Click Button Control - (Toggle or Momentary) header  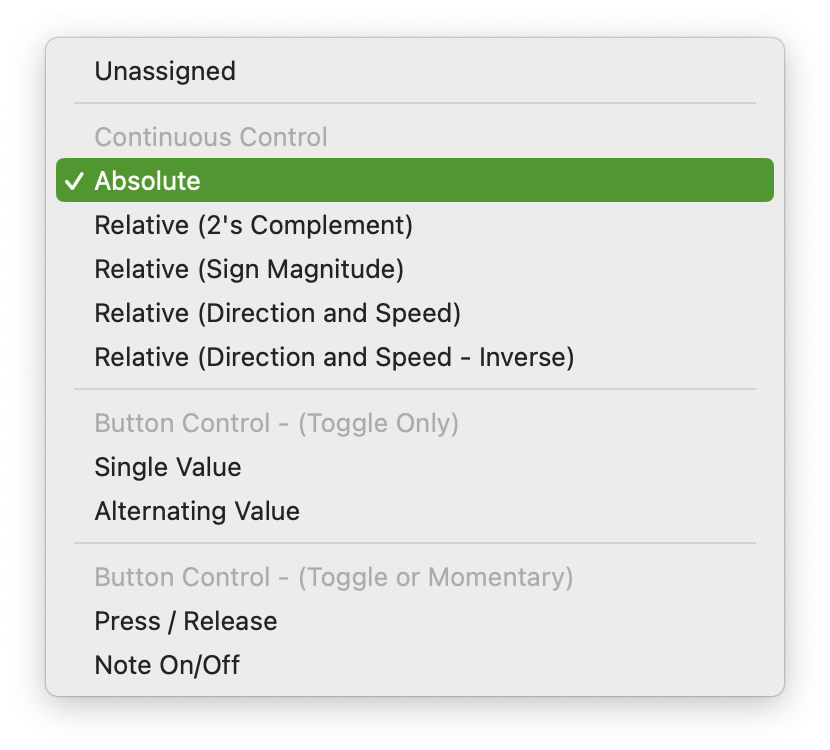pyautogui.click(x=333, y=577)
